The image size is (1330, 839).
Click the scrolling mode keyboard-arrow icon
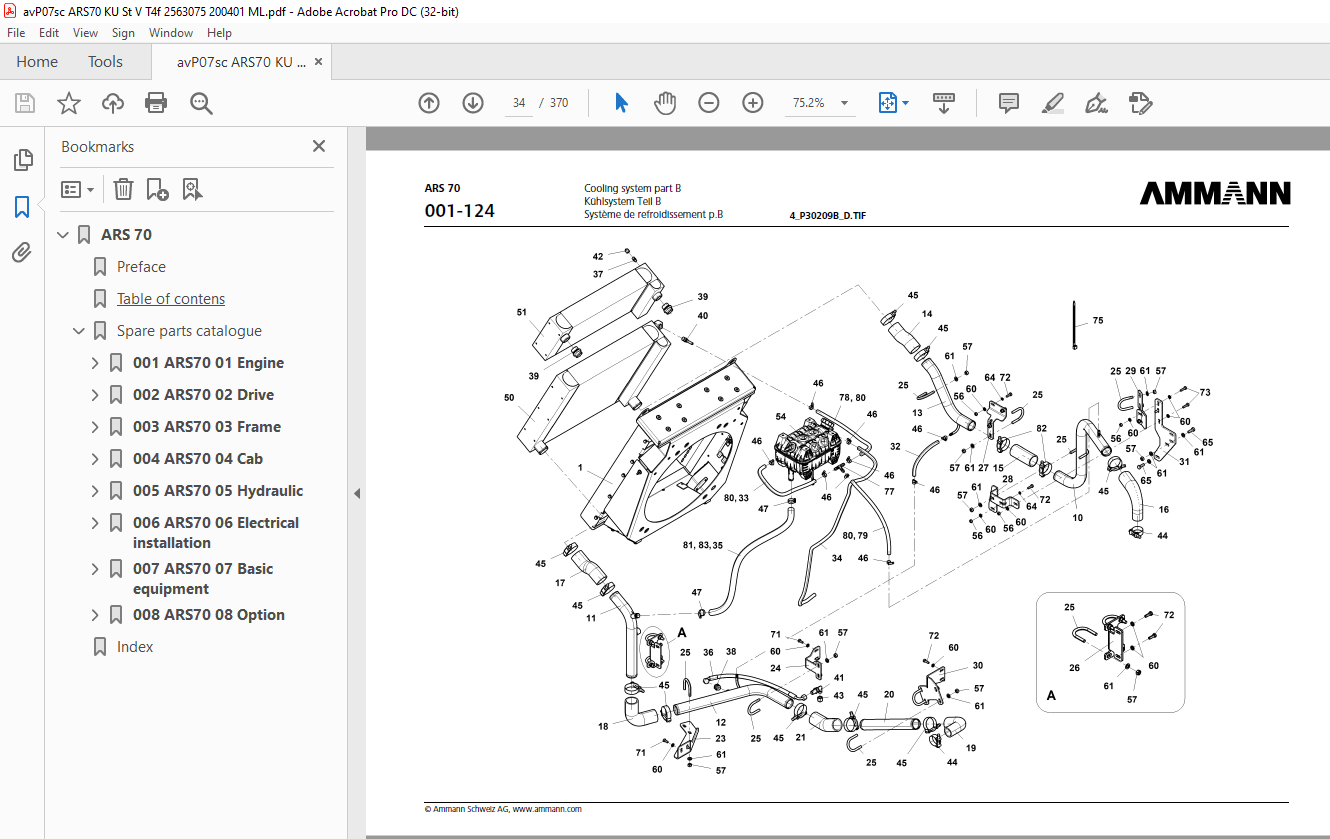pos(944,103)
